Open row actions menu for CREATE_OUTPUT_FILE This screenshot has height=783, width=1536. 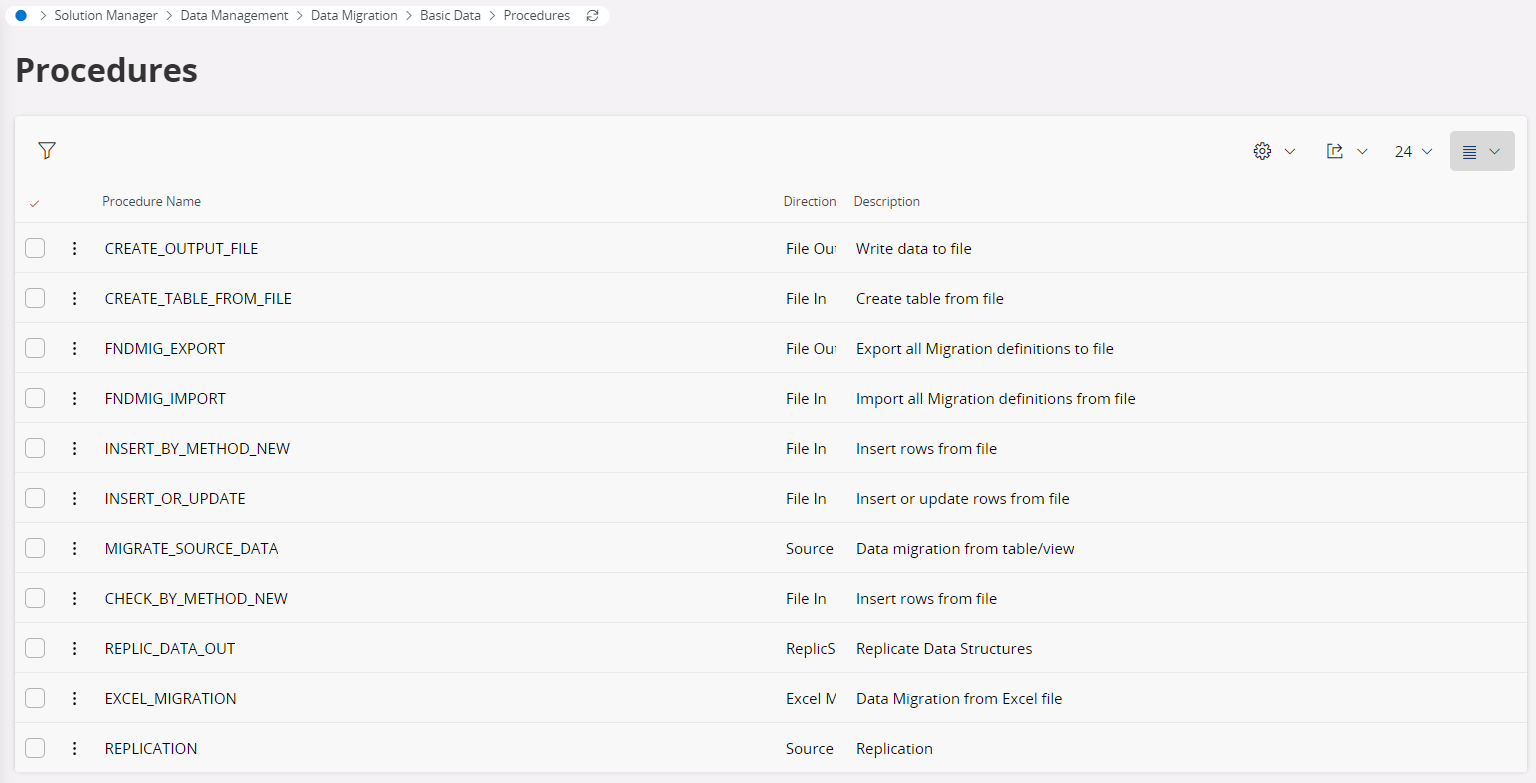(x=74, y=248)
